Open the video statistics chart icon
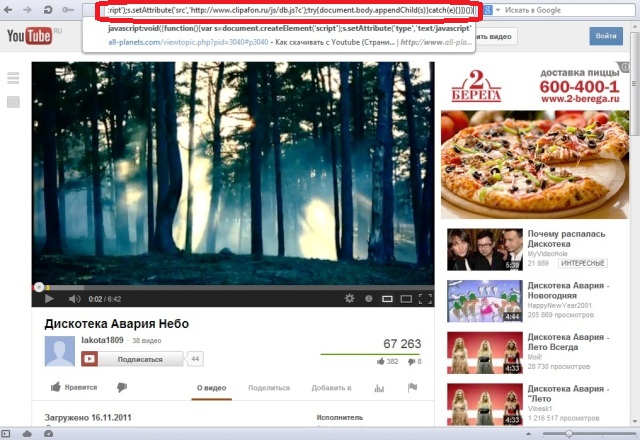Viewport: 640px width, 440px height. (x=379, y=388)
